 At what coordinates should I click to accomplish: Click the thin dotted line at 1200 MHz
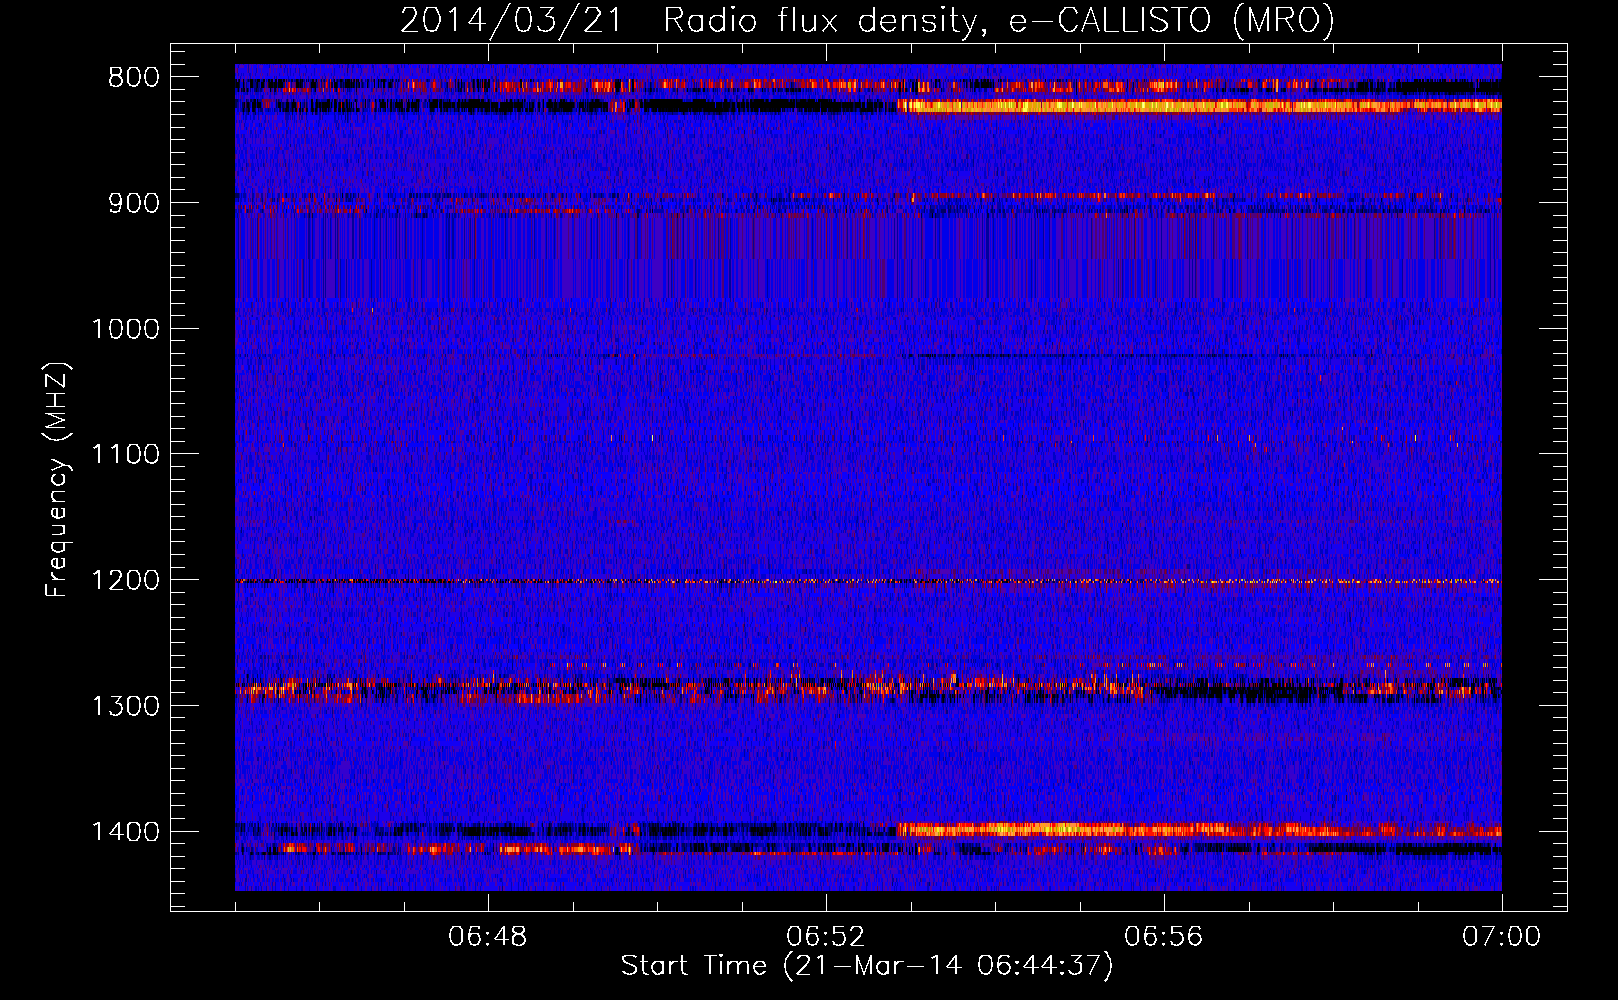pyautogui.click(x=868, y=581)
